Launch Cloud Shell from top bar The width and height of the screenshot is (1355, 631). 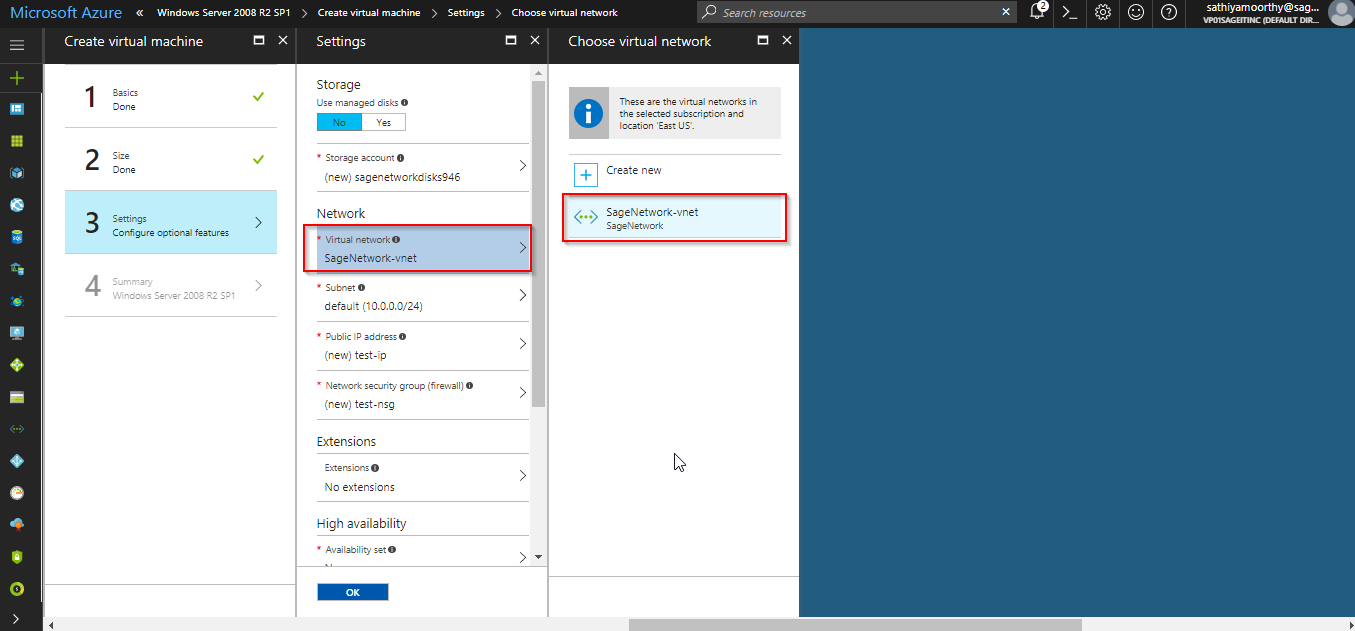(1069, 13)
